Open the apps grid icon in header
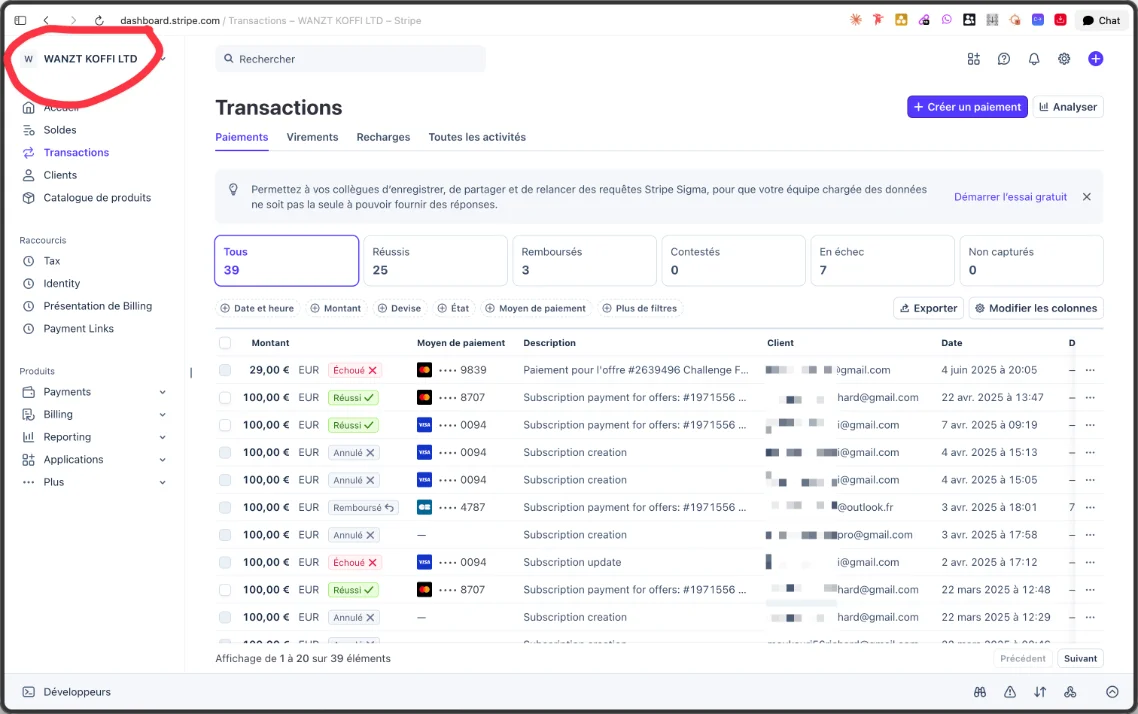Viewport: 1138px width, 714px height. pos(974,59)
